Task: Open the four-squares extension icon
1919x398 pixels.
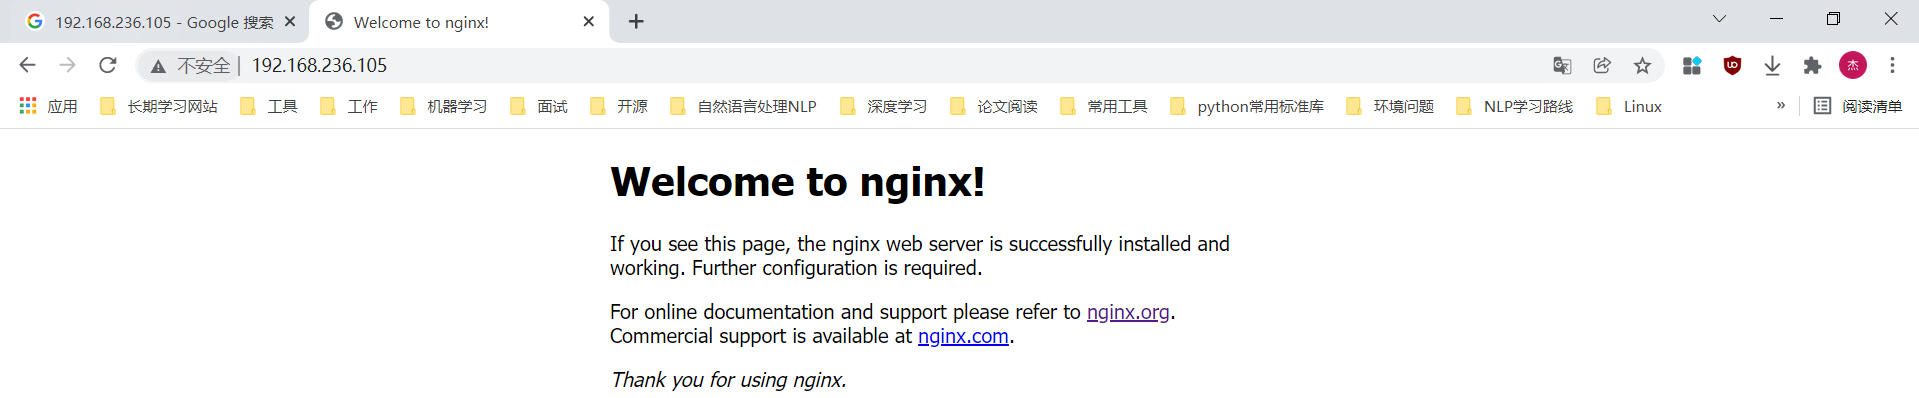Action: click(x=1692, y=65)
